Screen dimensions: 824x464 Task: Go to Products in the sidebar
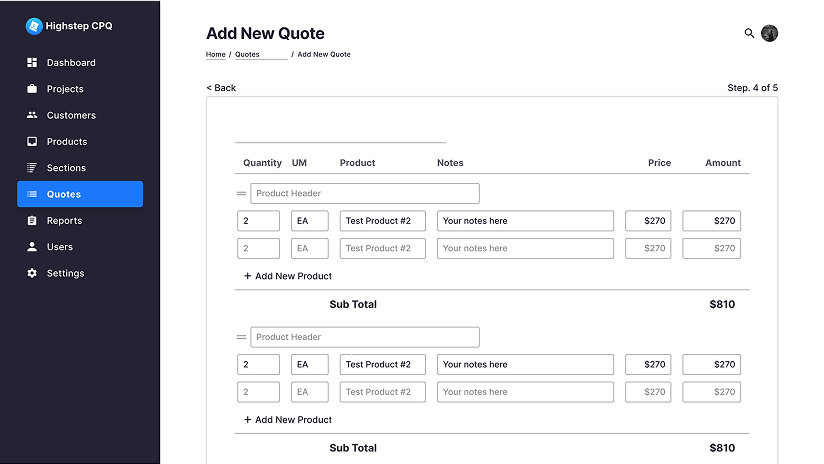(x=66, y=142)
